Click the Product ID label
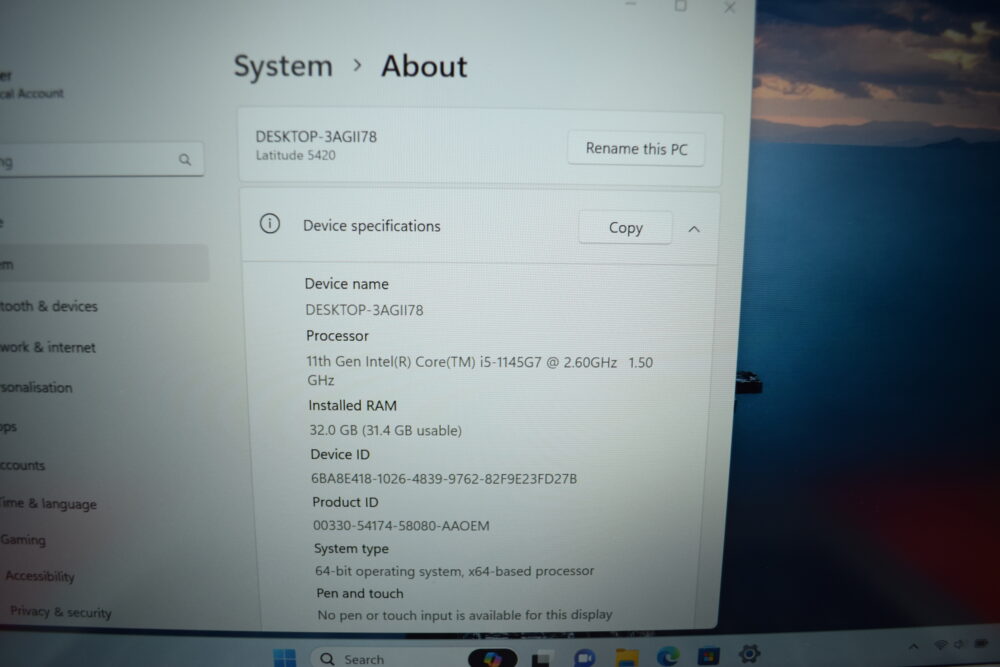Screen dimensions: 1000x667 [345, 502]
